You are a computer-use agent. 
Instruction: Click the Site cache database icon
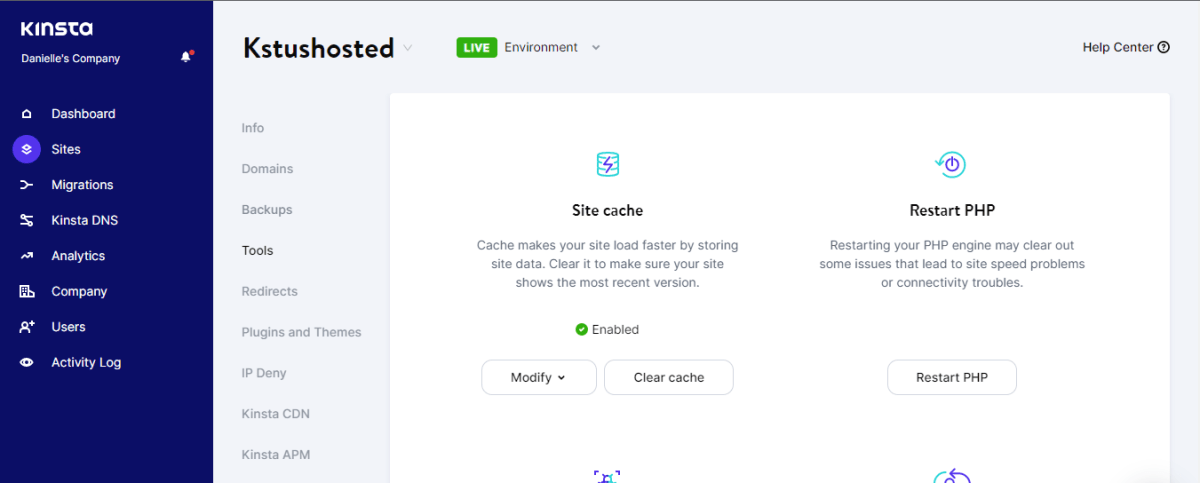tap(607, 164)
